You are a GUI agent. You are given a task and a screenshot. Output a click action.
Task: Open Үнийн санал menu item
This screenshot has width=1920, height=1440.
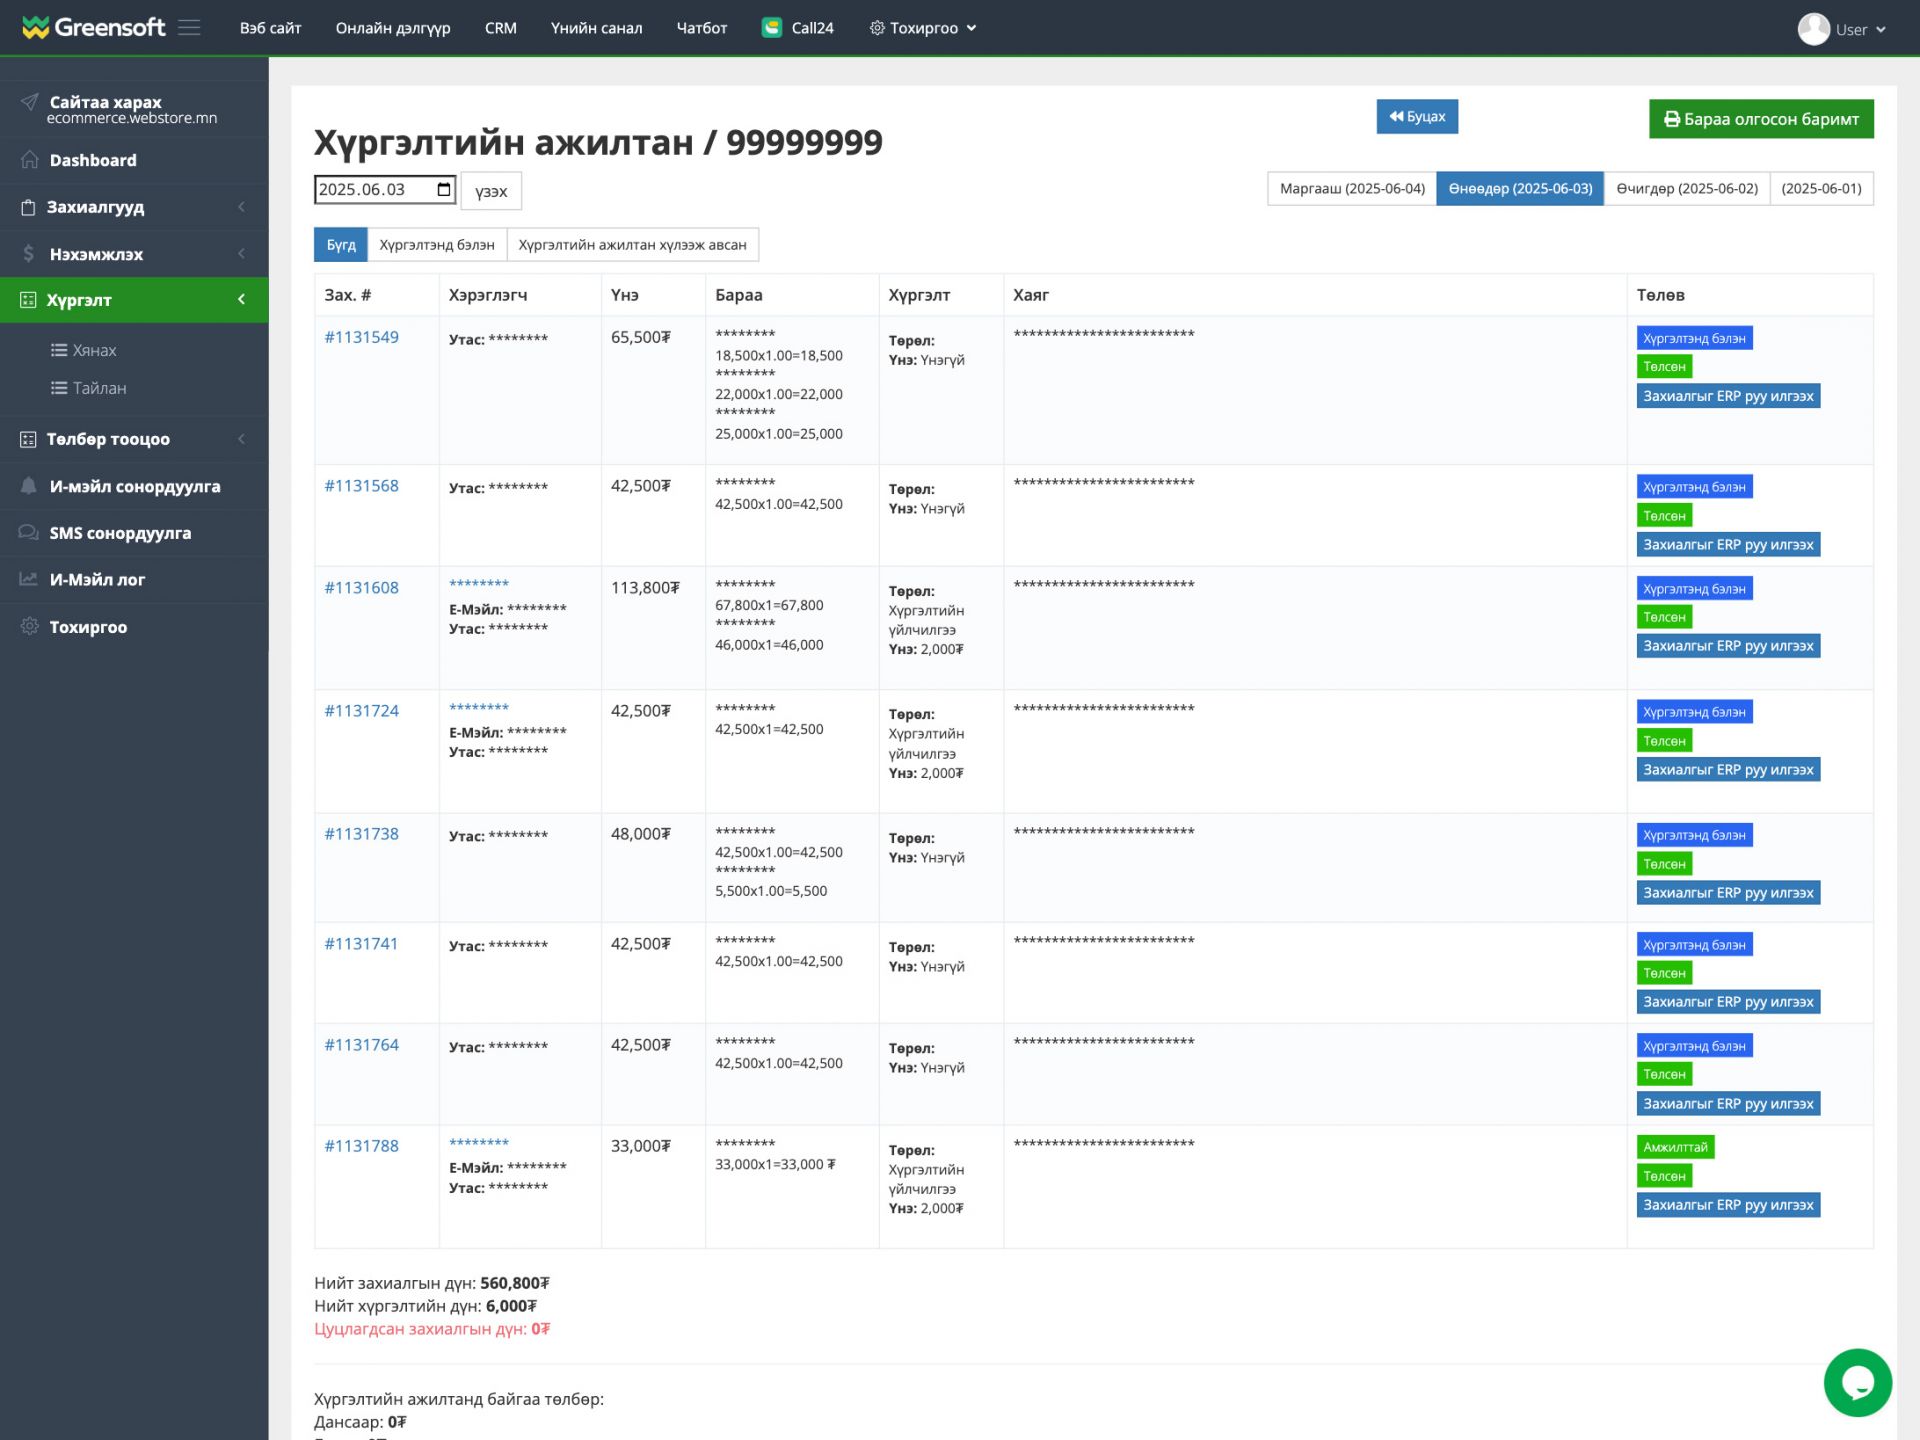[x=596, y=28]
